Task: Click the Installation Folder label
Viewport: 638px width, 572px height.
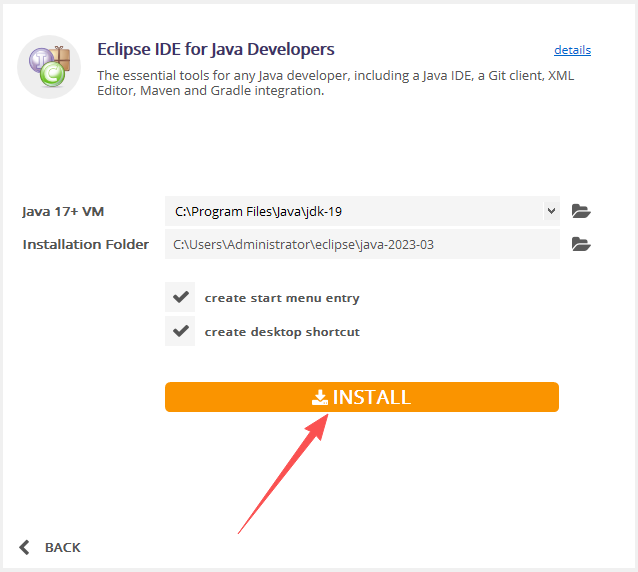Action: coord(86,245)
